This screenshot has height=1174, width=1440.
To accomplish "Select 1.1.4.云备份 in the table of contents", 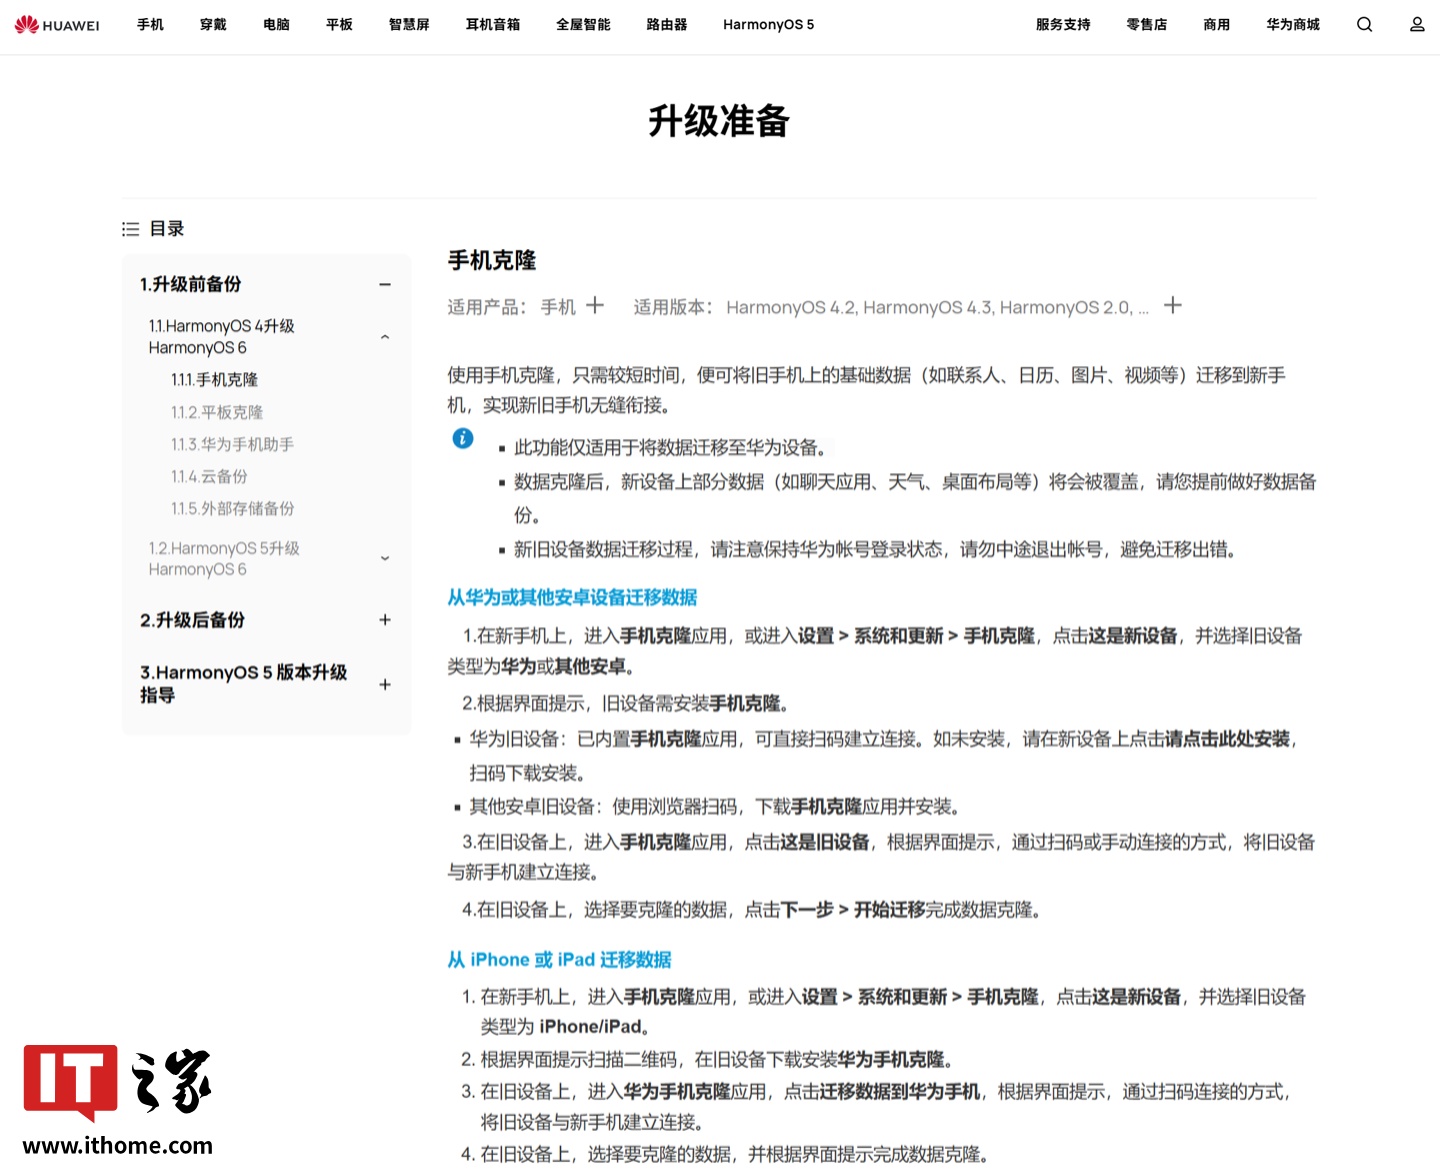I will coord(210,476).
